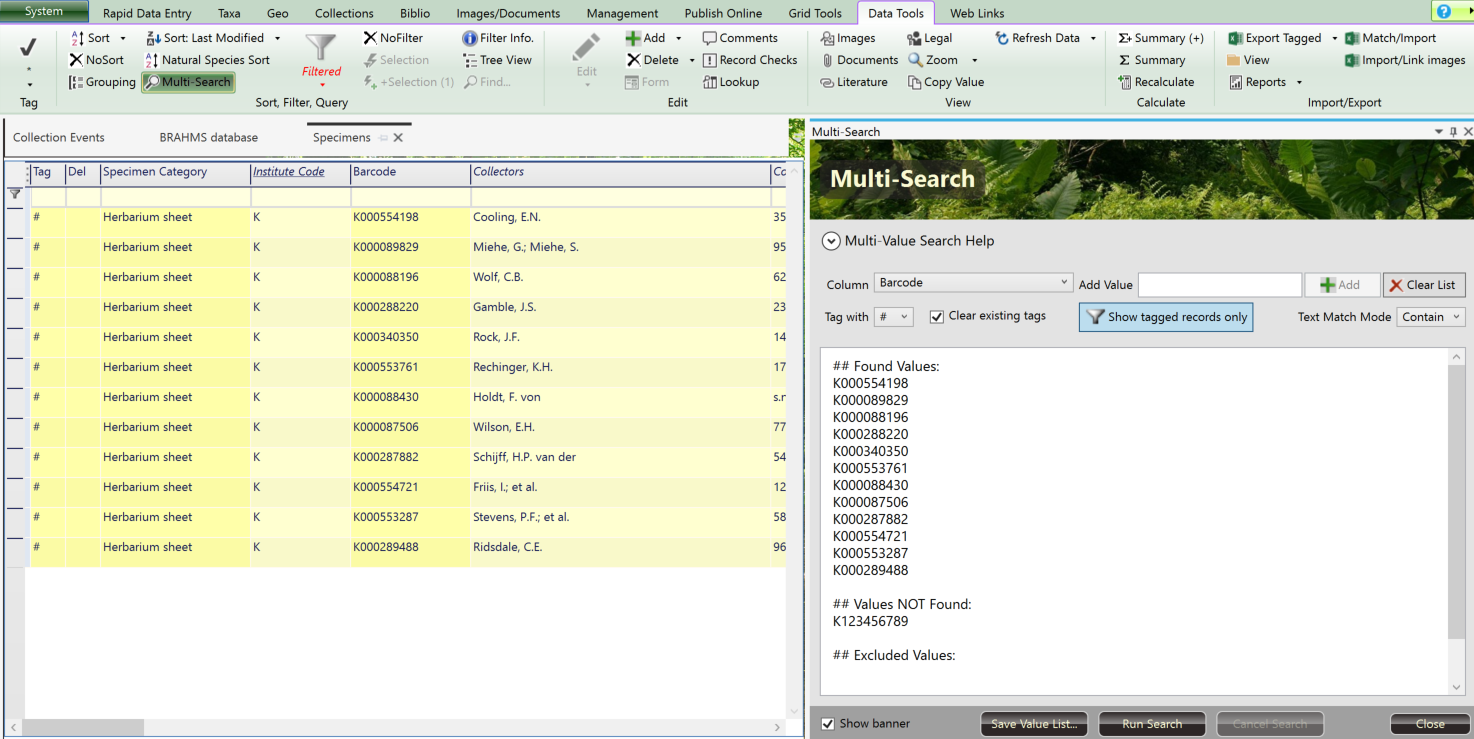1474x739 pixels.
Task: Run Record Checks
Action: pyautogui.click(x=750, y=60)
